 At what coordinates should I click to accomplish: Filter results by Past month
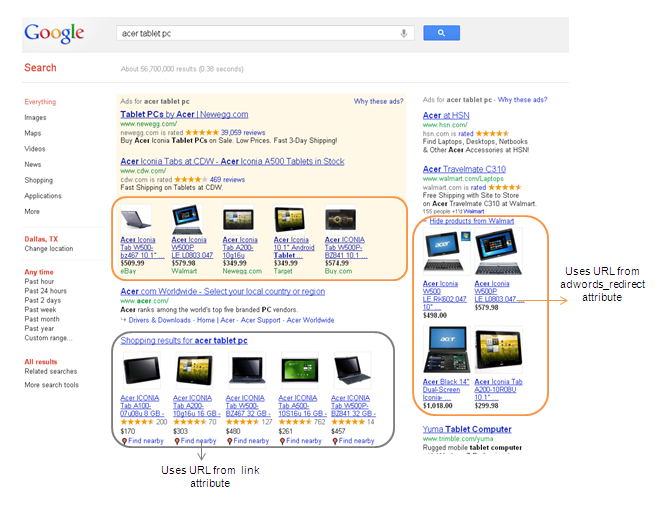pyautogui.click(x=42, y=319)
